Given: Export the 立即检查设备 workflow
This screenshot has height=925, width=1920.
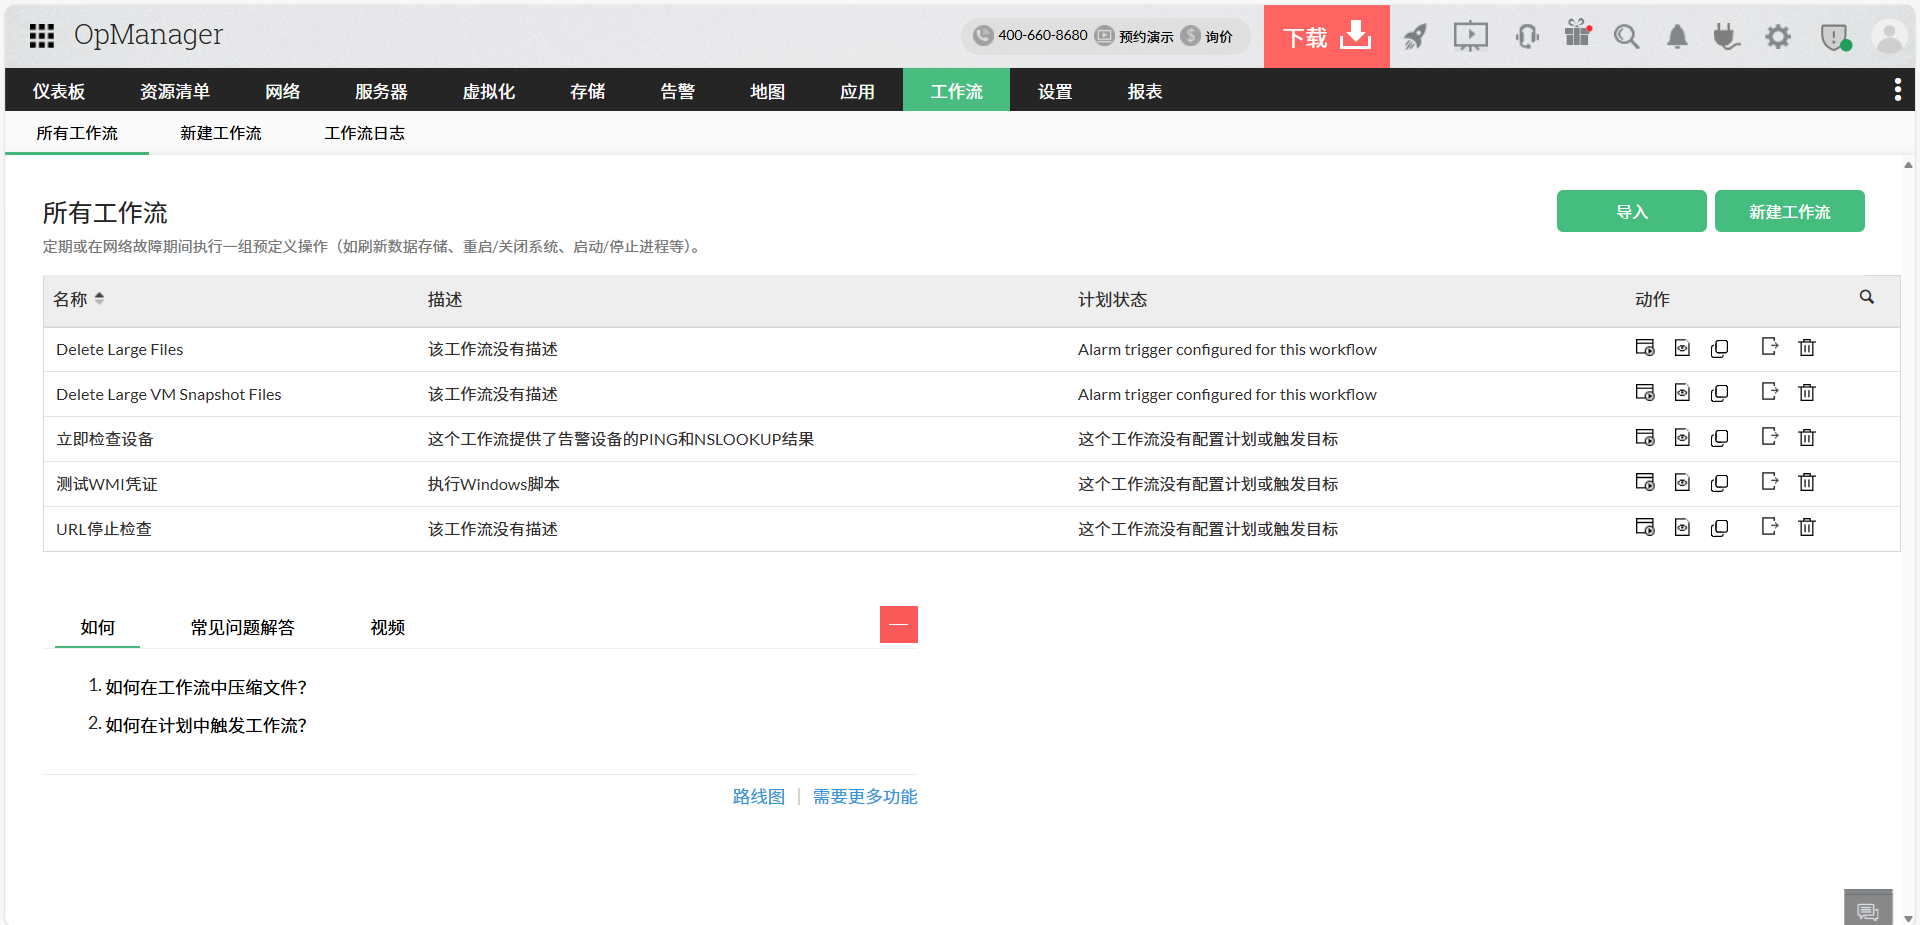Looking at the screenshot, I should point(1769,437).
